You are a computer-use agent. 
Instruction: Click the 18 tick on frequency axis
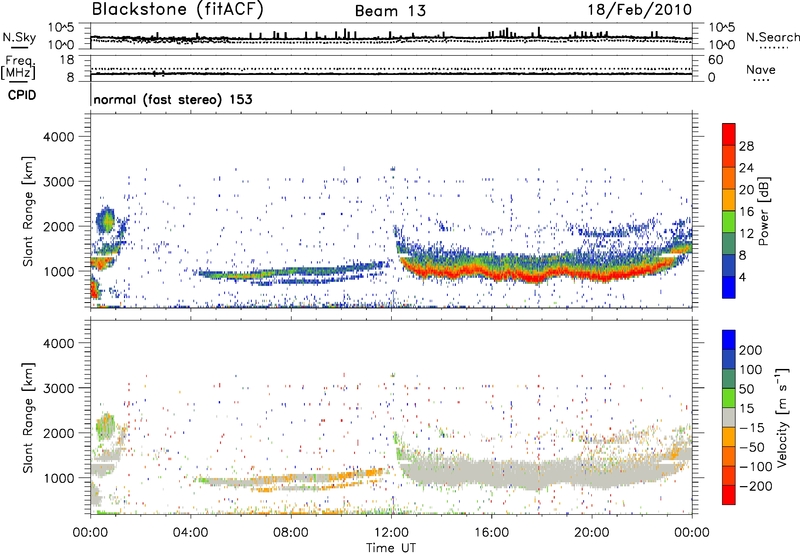click(67, 60)
